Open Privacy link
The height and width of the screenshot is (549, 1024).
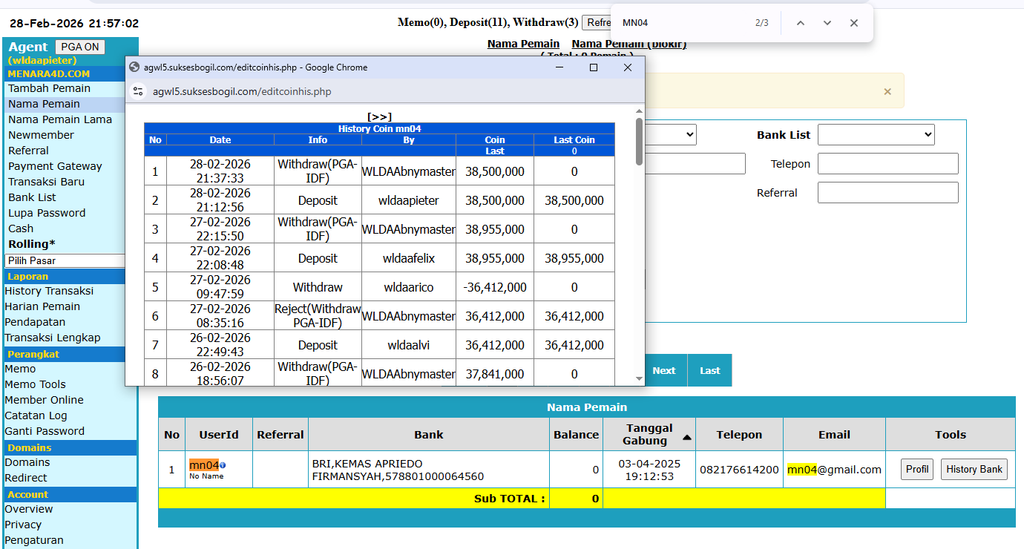[23, 525]
